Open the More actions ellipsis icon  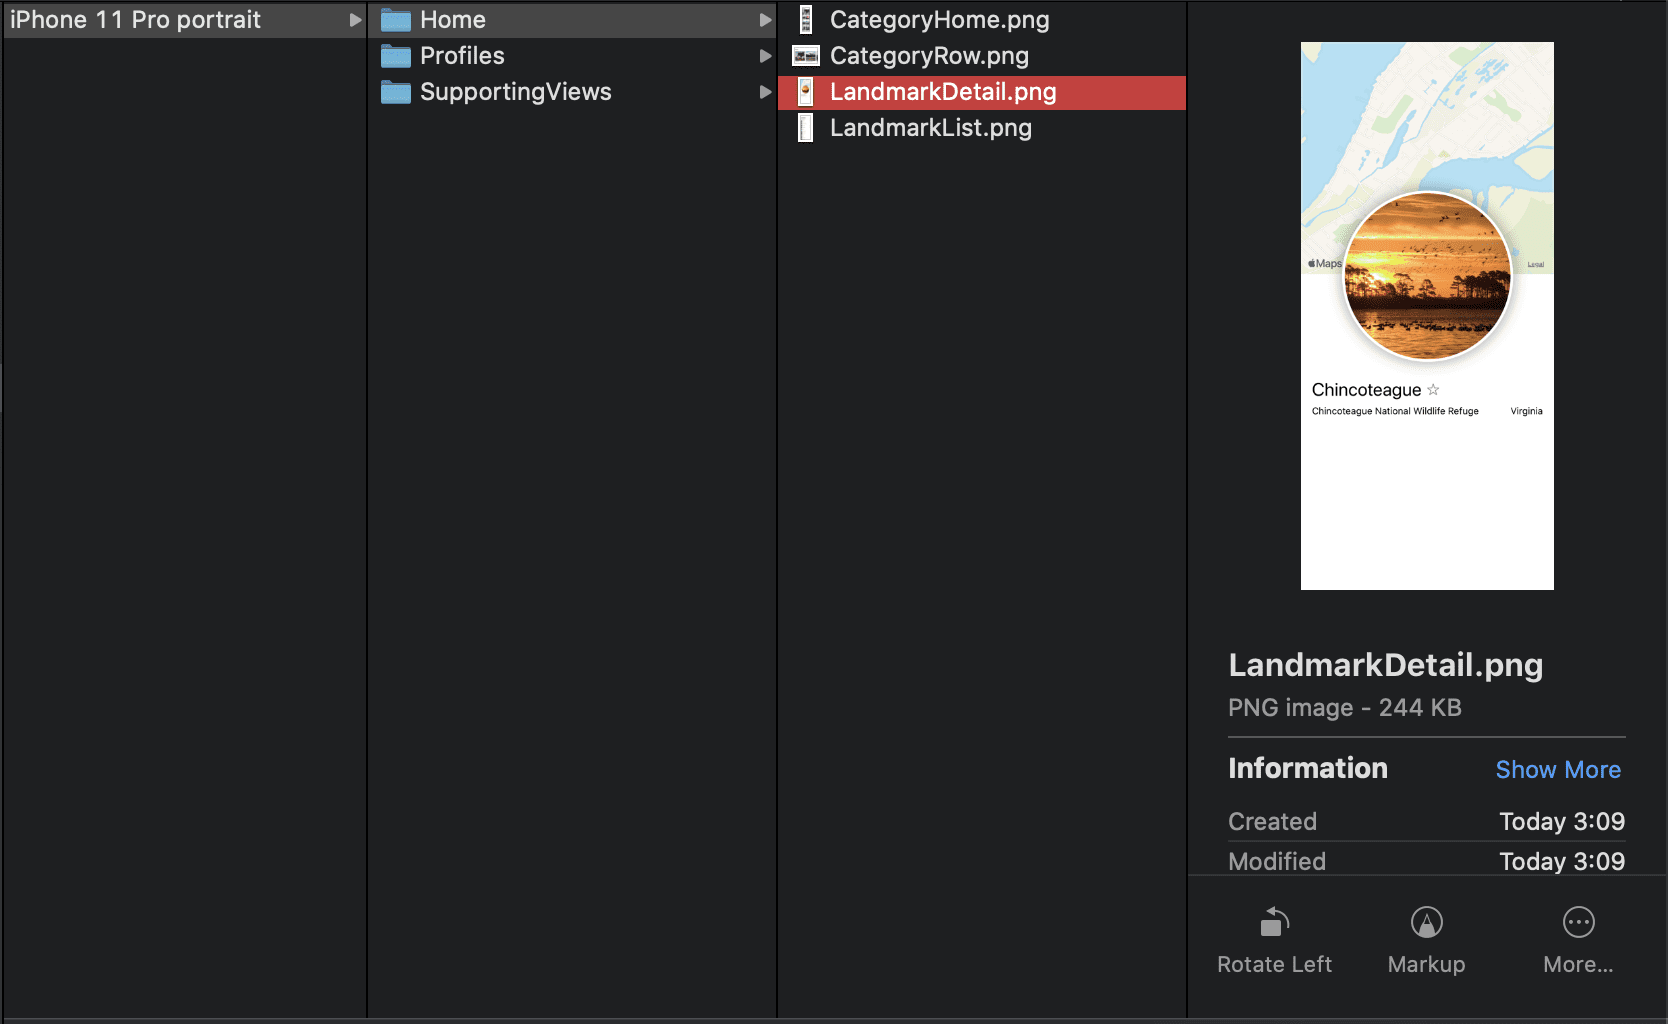point(1579,922)
